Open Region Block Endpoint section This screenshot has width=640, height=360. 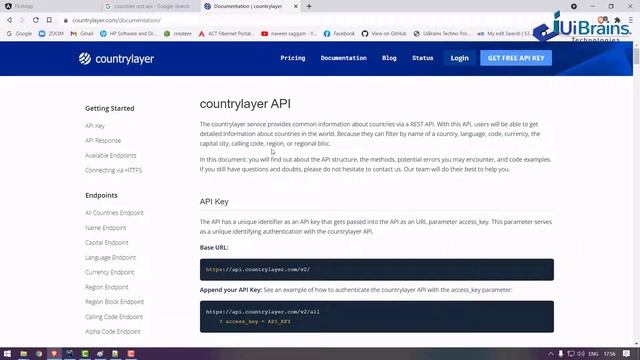(114, 302)
